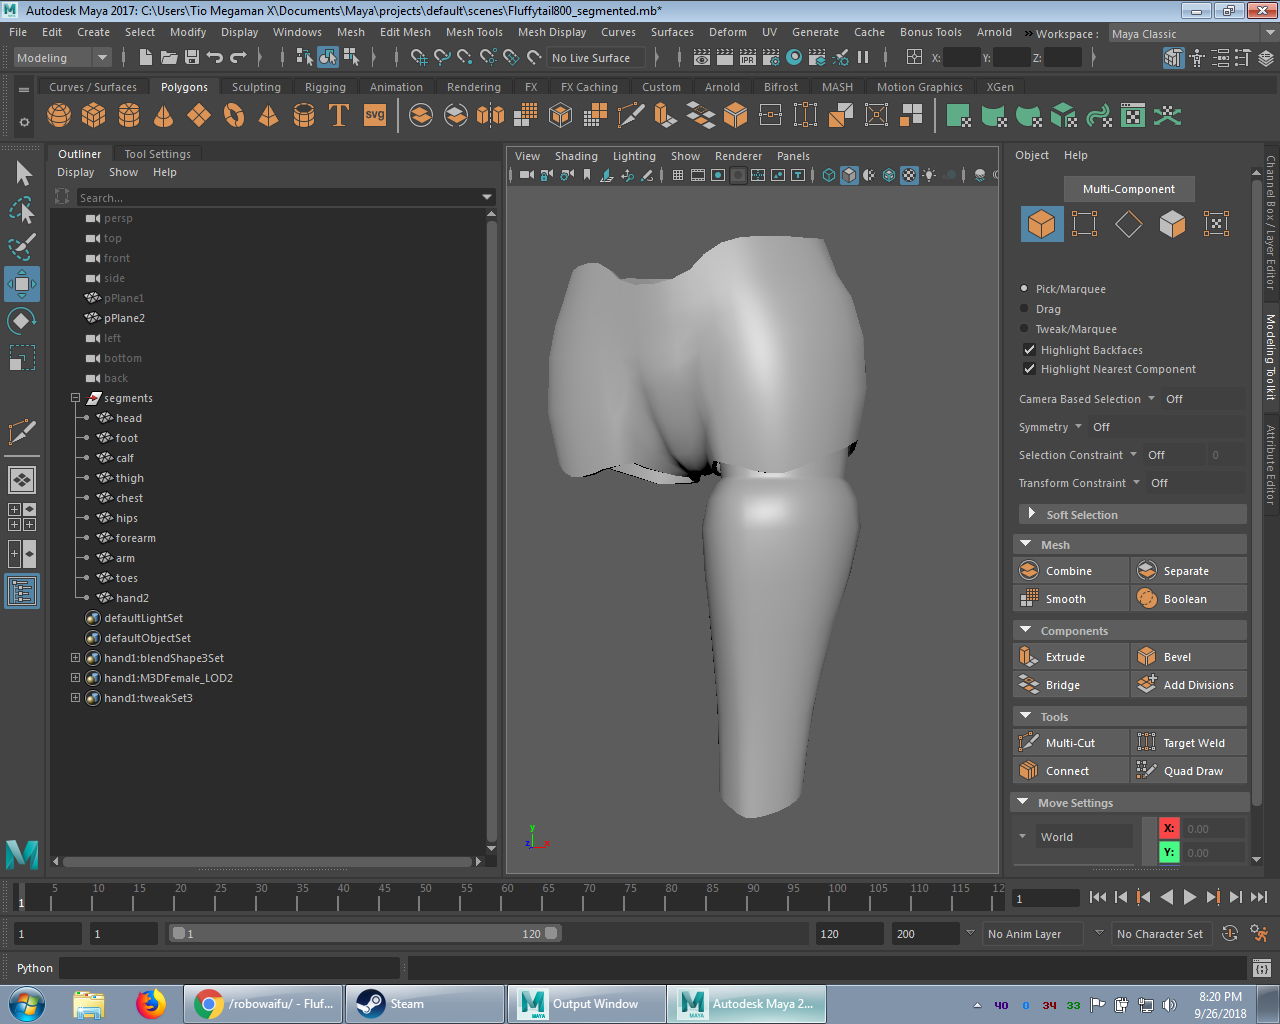
Task: Expand Soft Selection section
Action: (1031, 514)
